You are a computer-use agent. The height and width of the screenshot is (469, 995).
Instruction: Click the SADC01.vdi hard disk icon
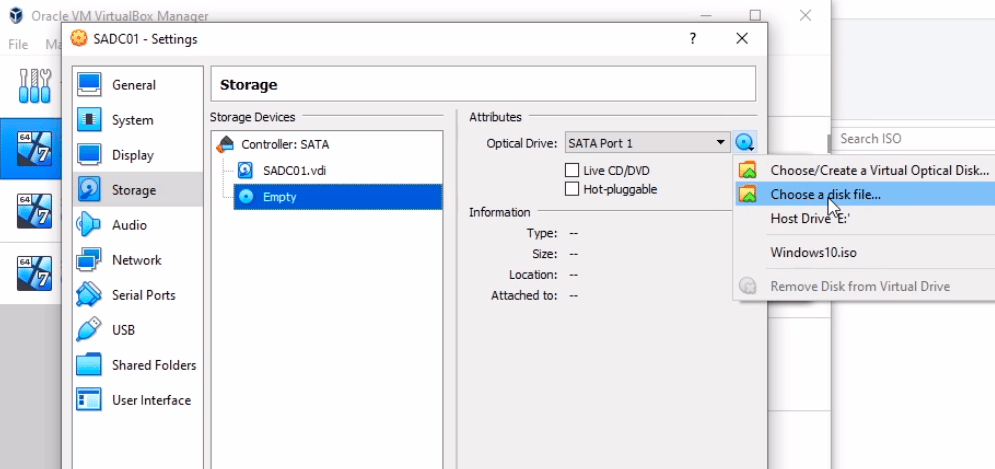tap(245, 170)
